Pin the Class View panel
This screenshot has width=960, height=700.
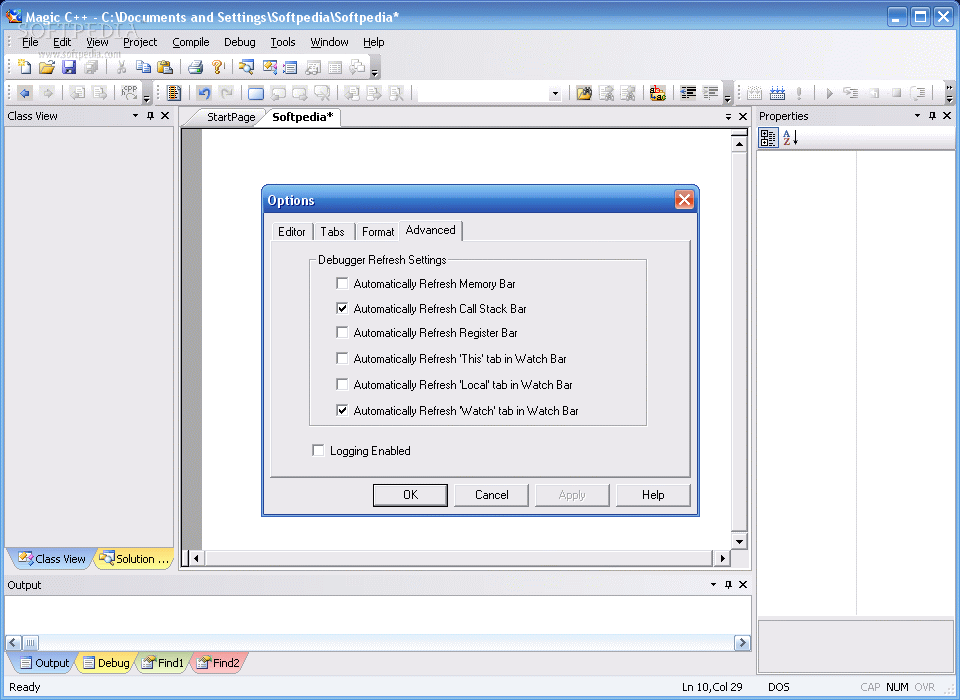pyautogui.click(x=151, y=115)
